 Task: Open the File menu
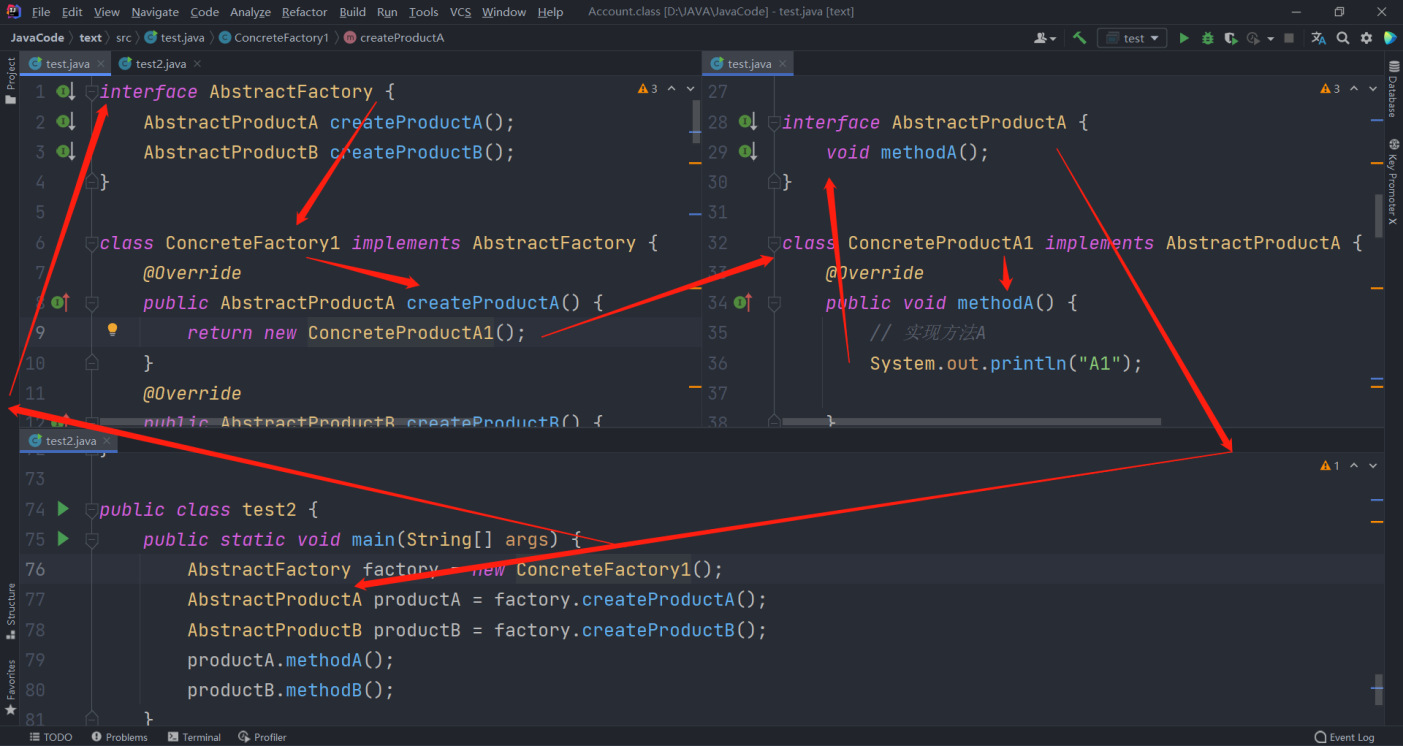pyautogui.click(x=41, y=12)
